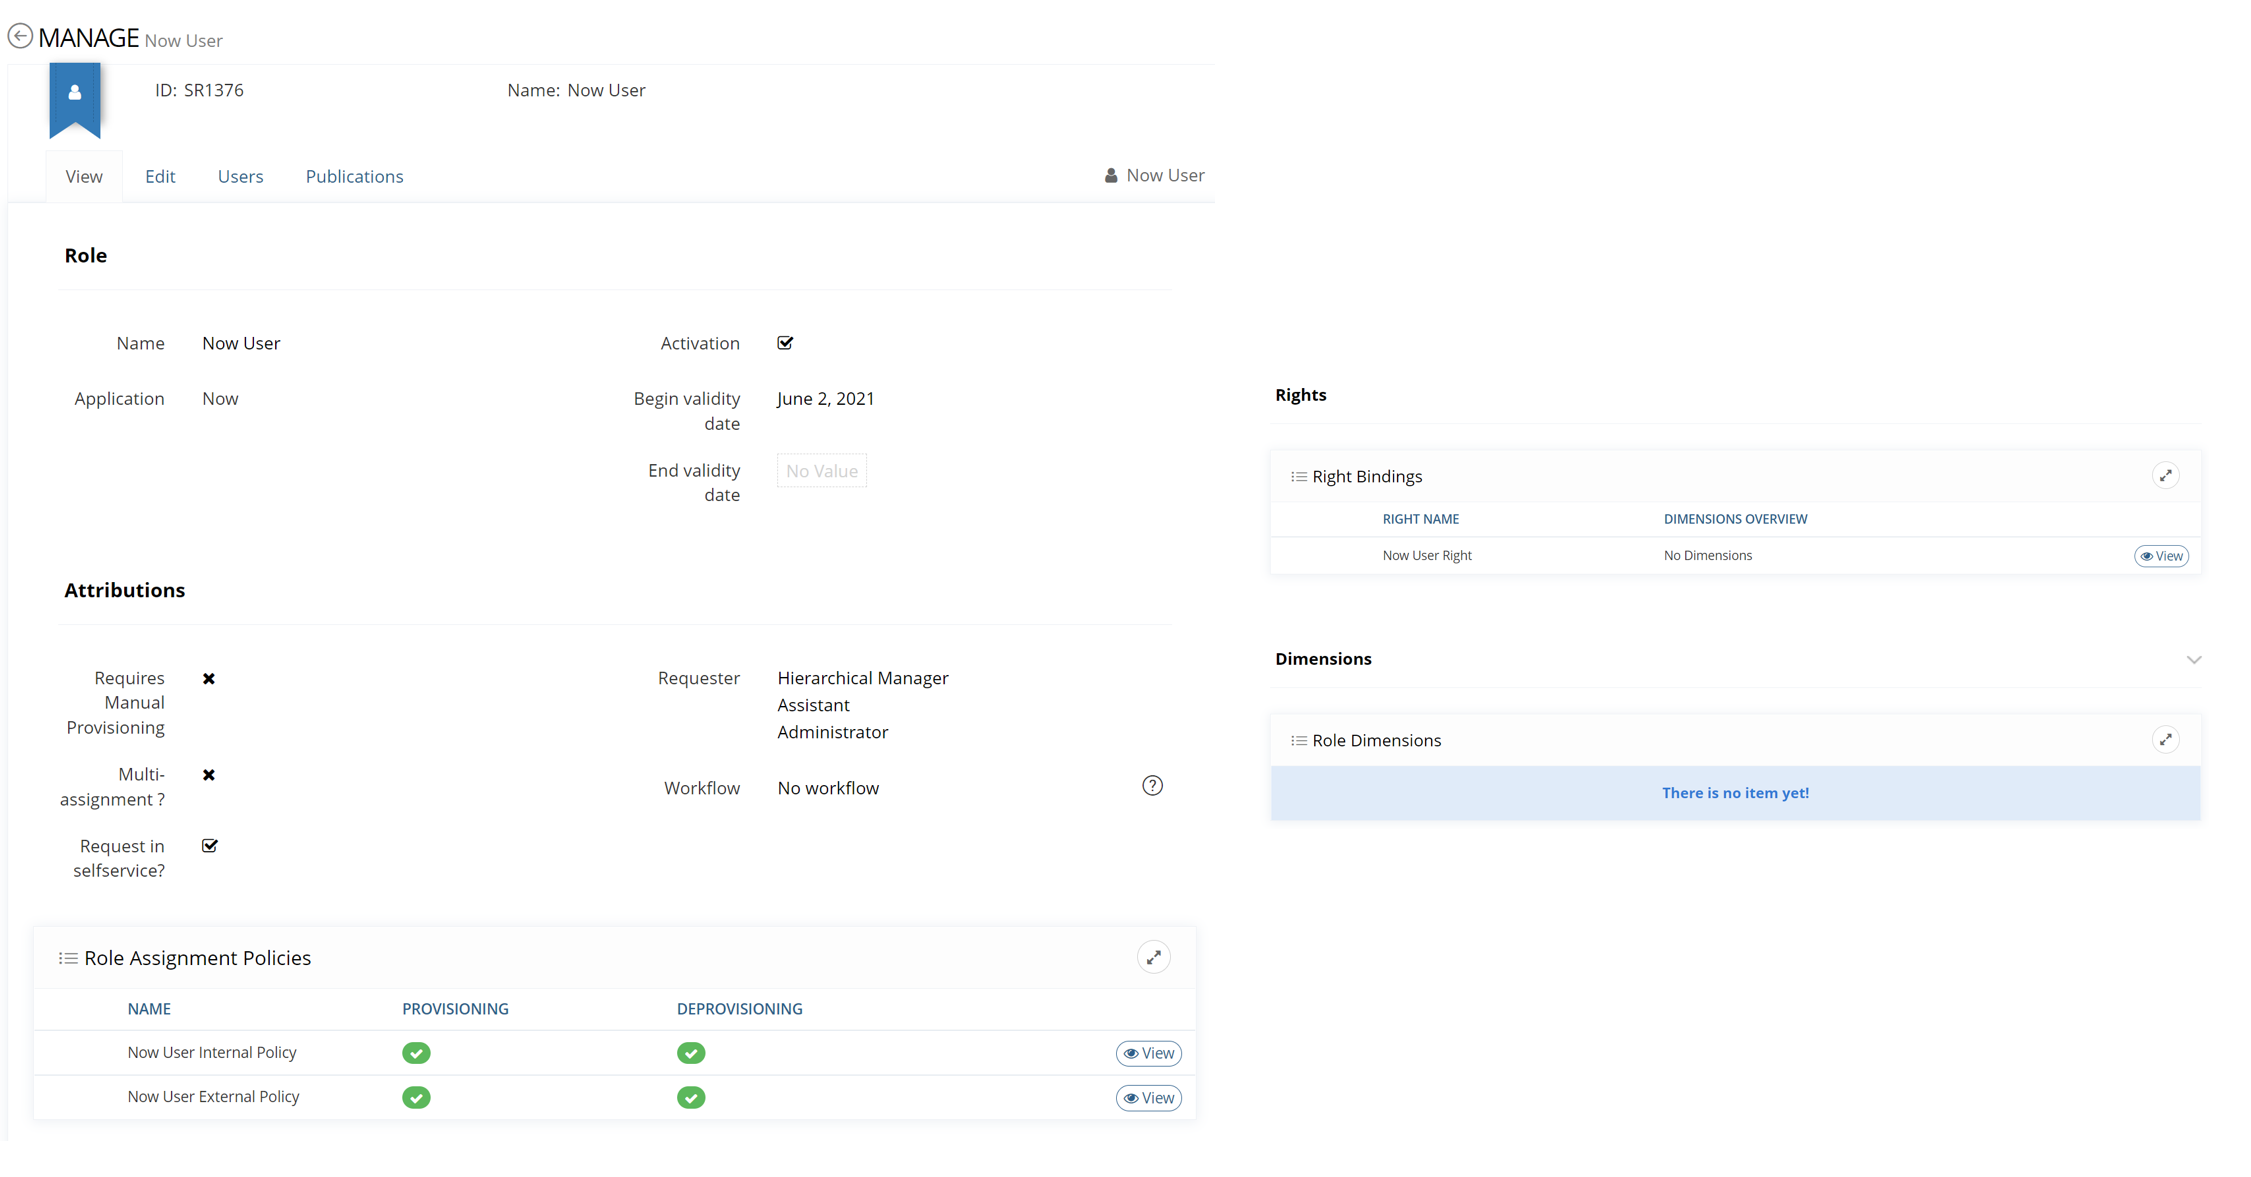View the Now User Right binding
The height and width of the screenshot is (1177, 2251).
[x=2161, y=556]
